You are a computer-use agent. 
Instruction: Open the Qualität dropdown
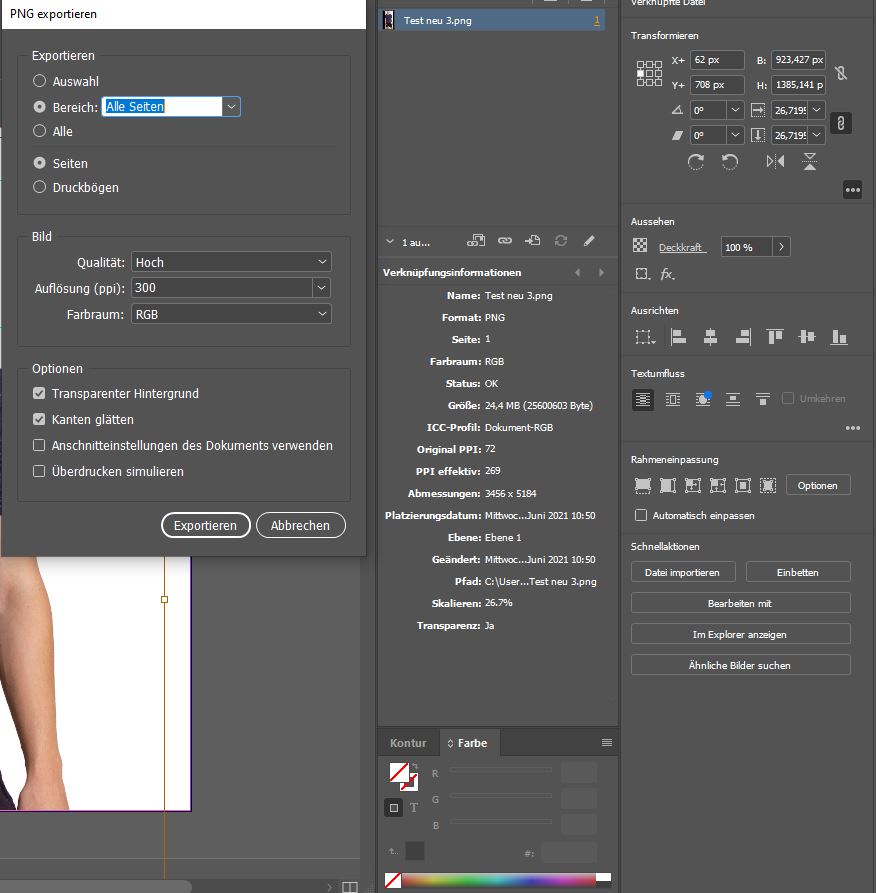(x=322, y=261)
